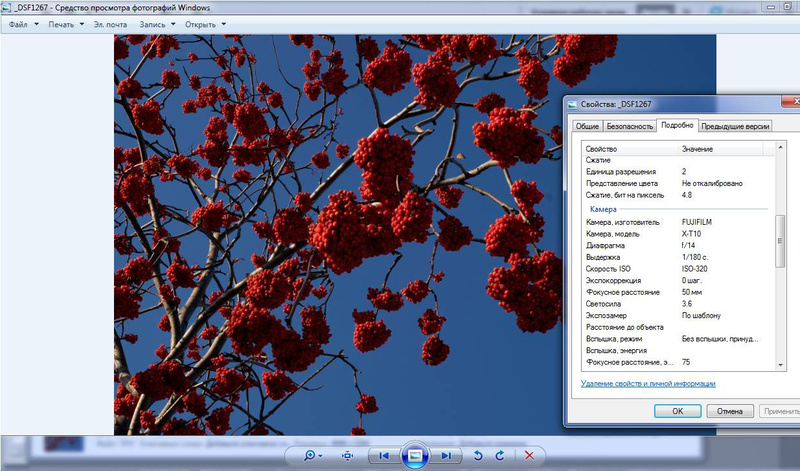Rotate image counterclockwise
The image size is (800, 471).
pos(477,456)
